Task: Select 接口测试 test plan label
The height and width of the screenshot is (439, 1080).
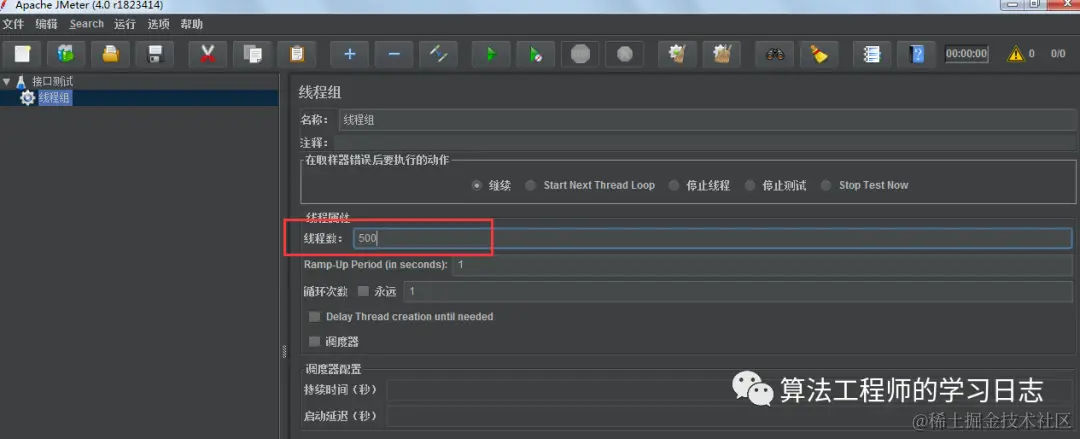Action: 52,81
